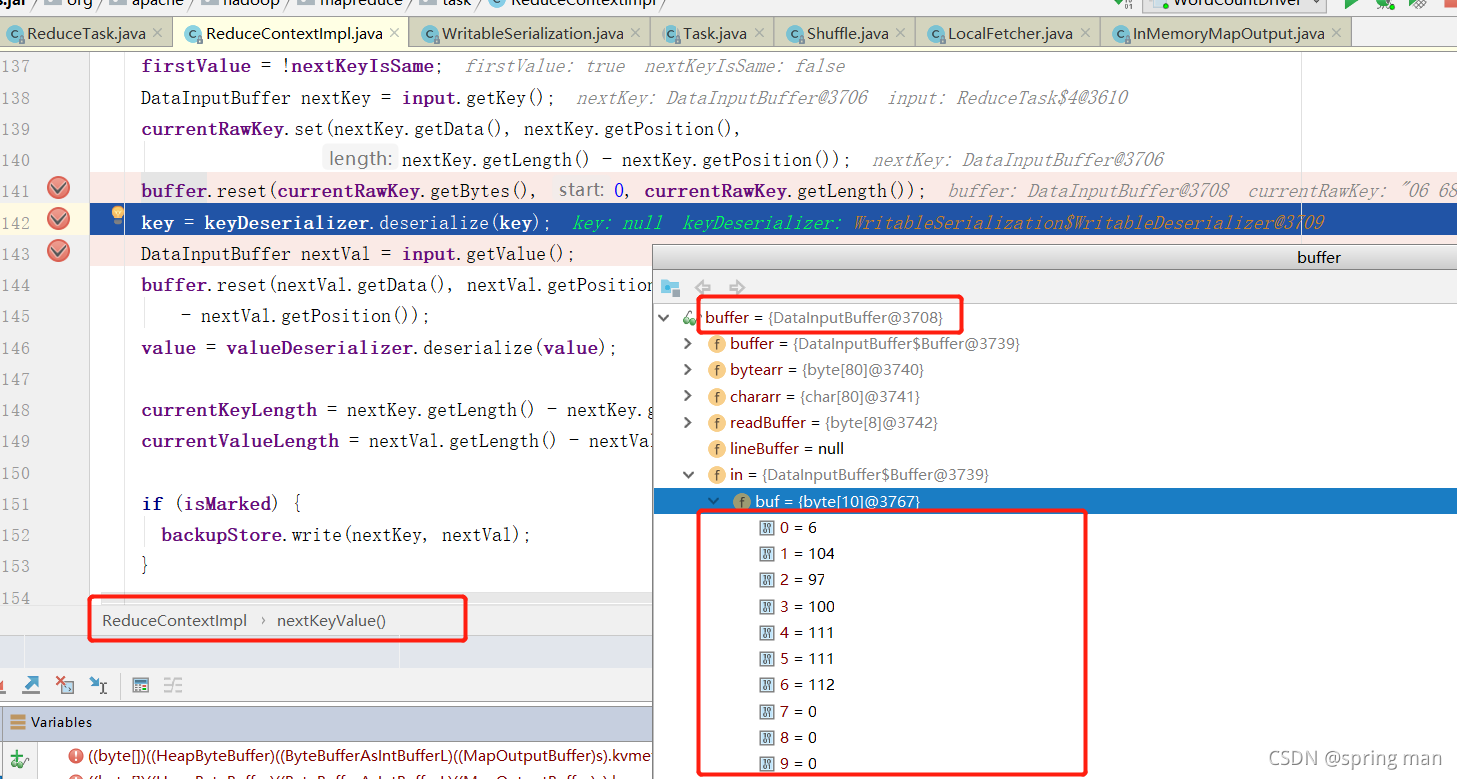
Task: Select array element 3 = 100
Action: pyautogui.click(x=1055, y=606)
